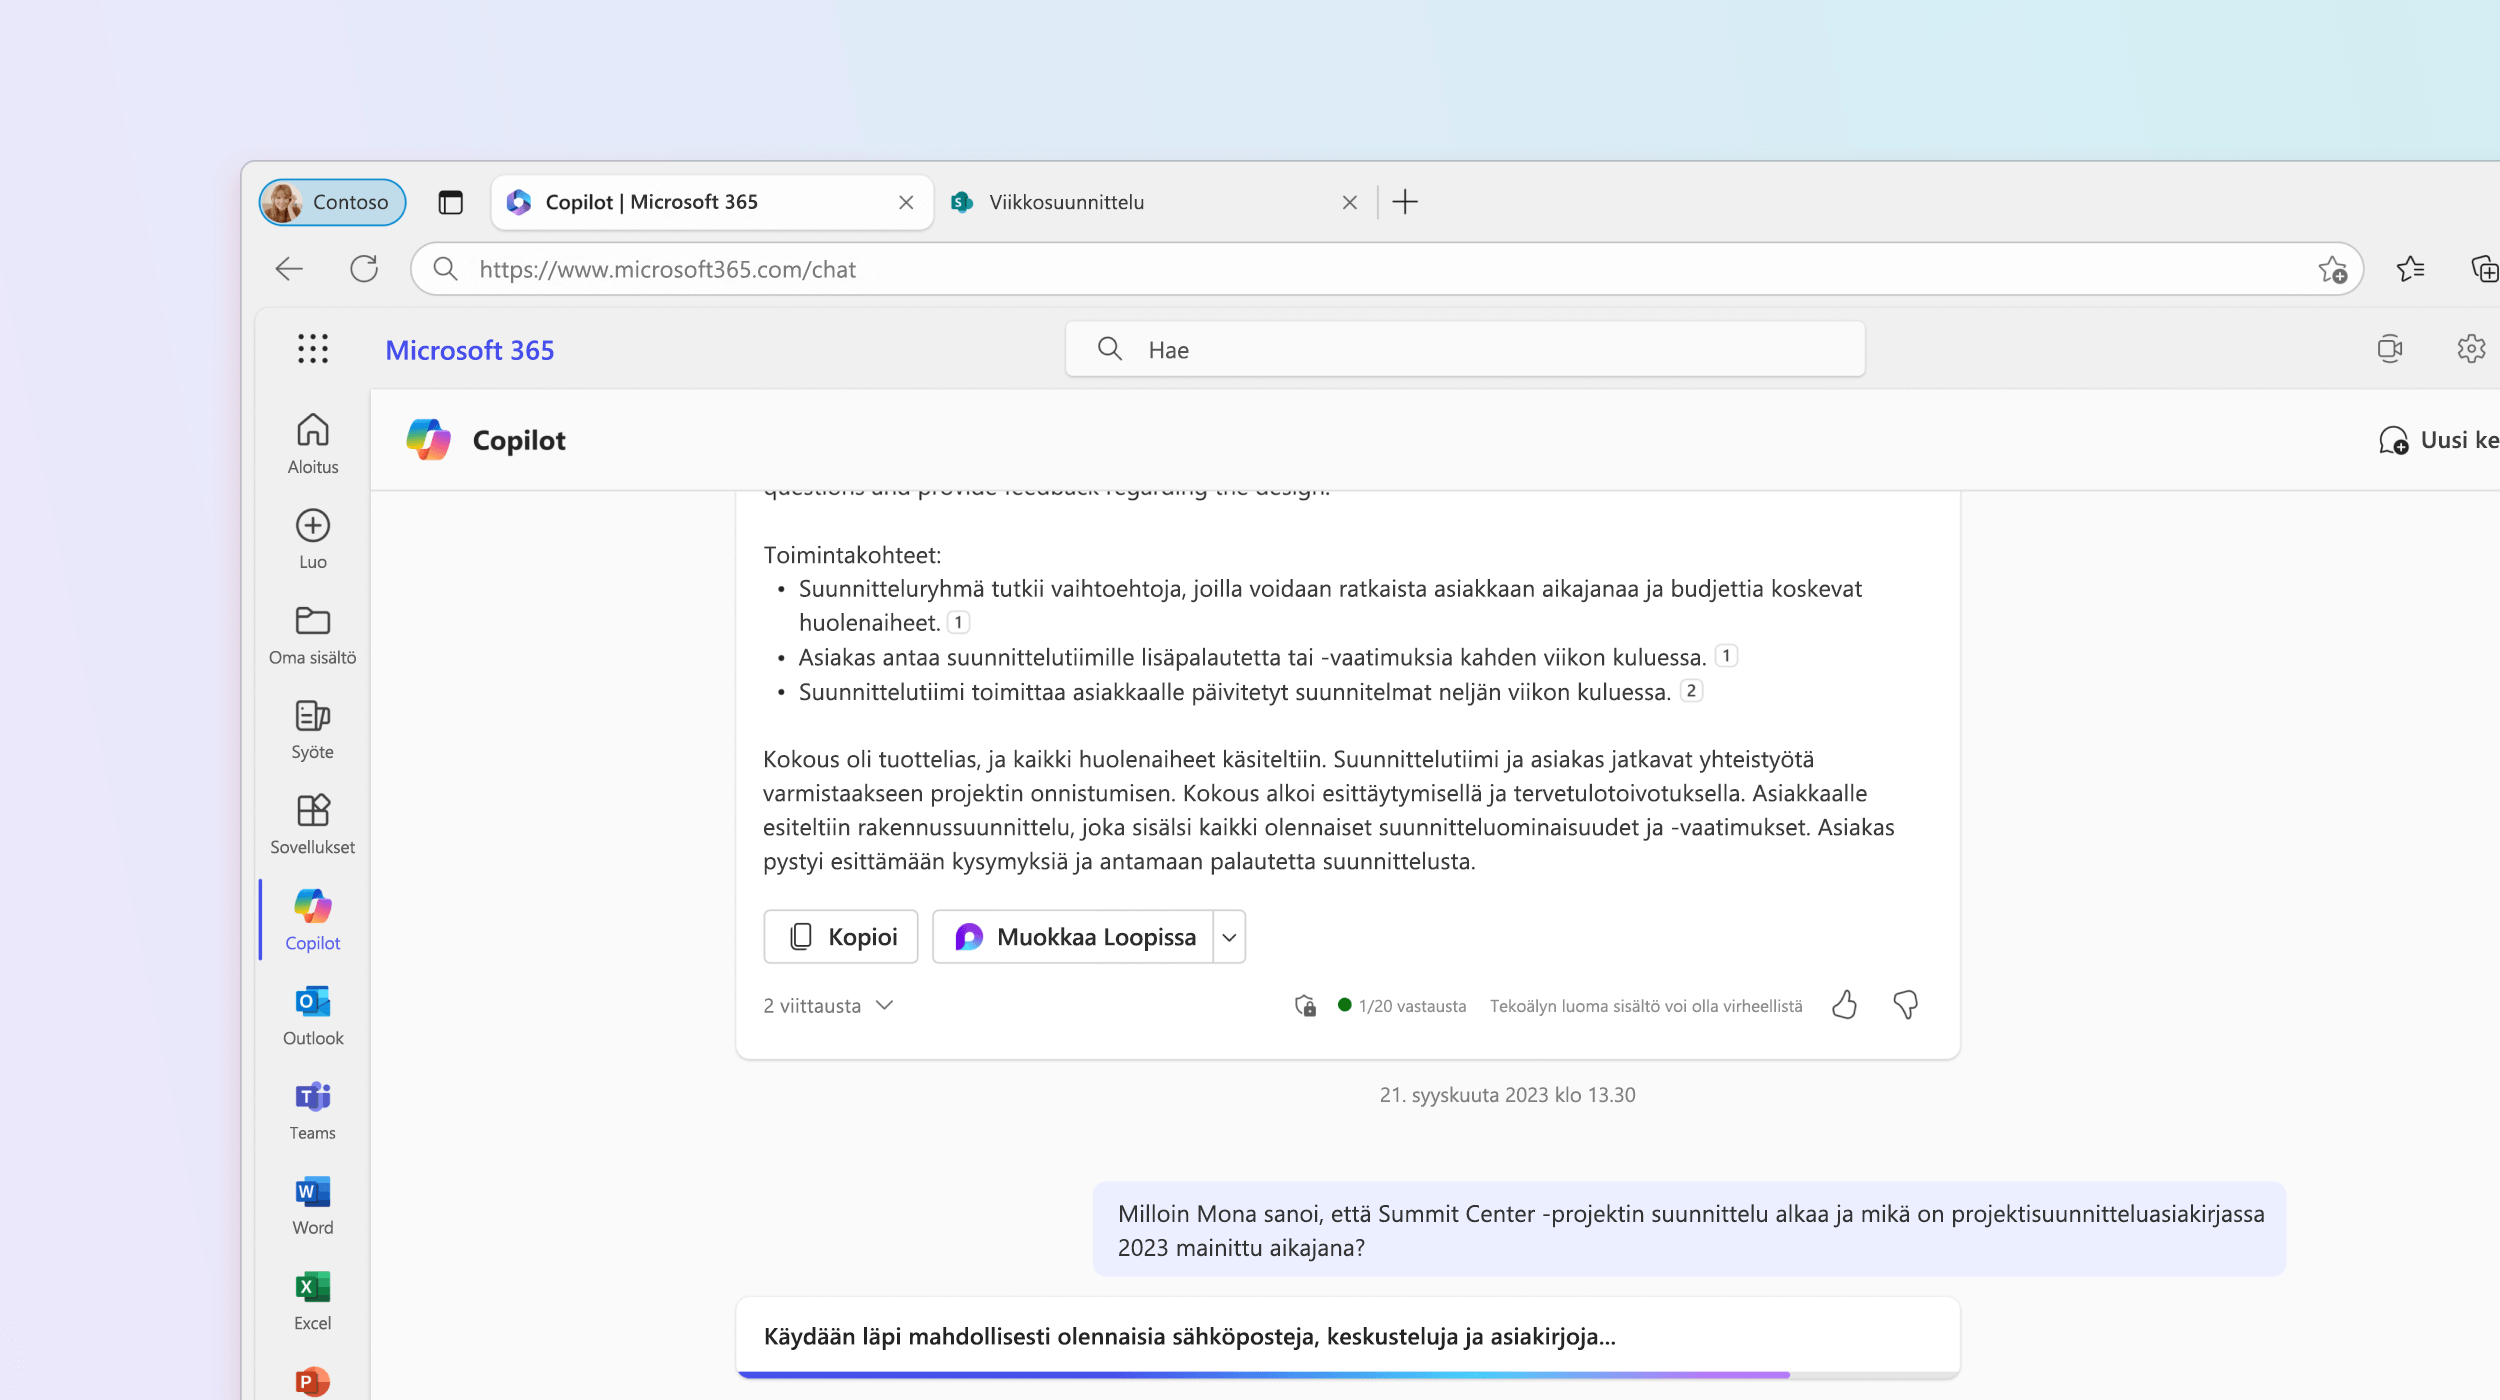The width and height of the screenshot is (2500, 1400).
Task: Click the Copilot logo in header
Action: [x=428, y=440]
